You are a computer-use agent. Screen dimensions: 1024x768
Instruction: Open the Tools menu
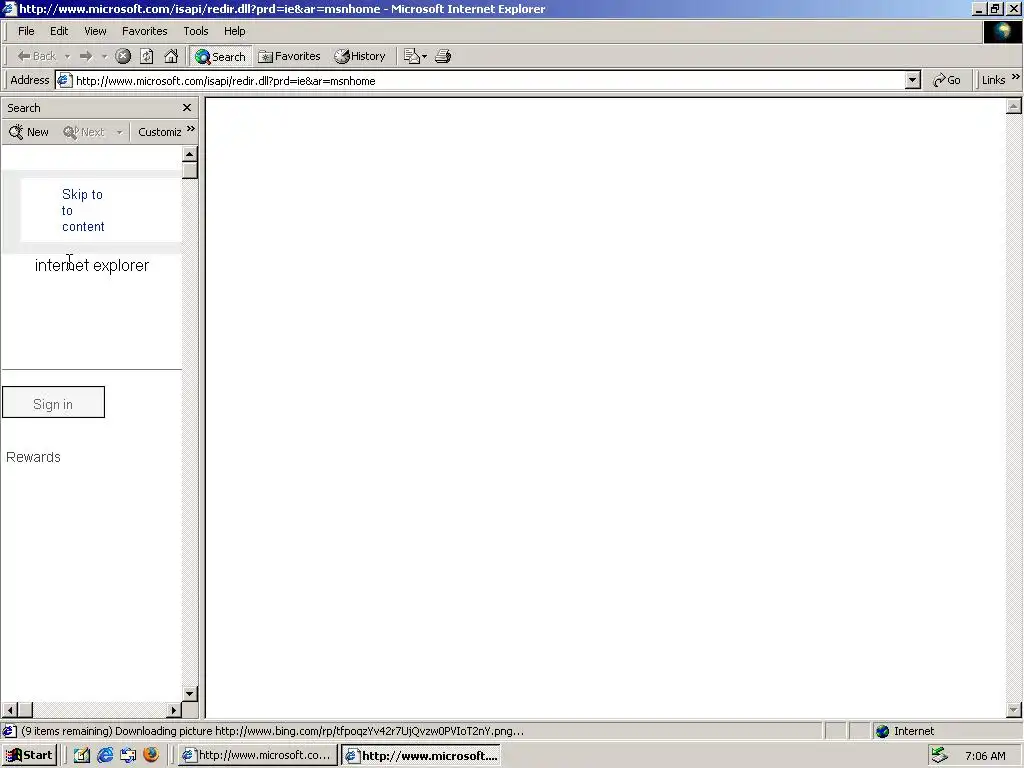point(195,31)
